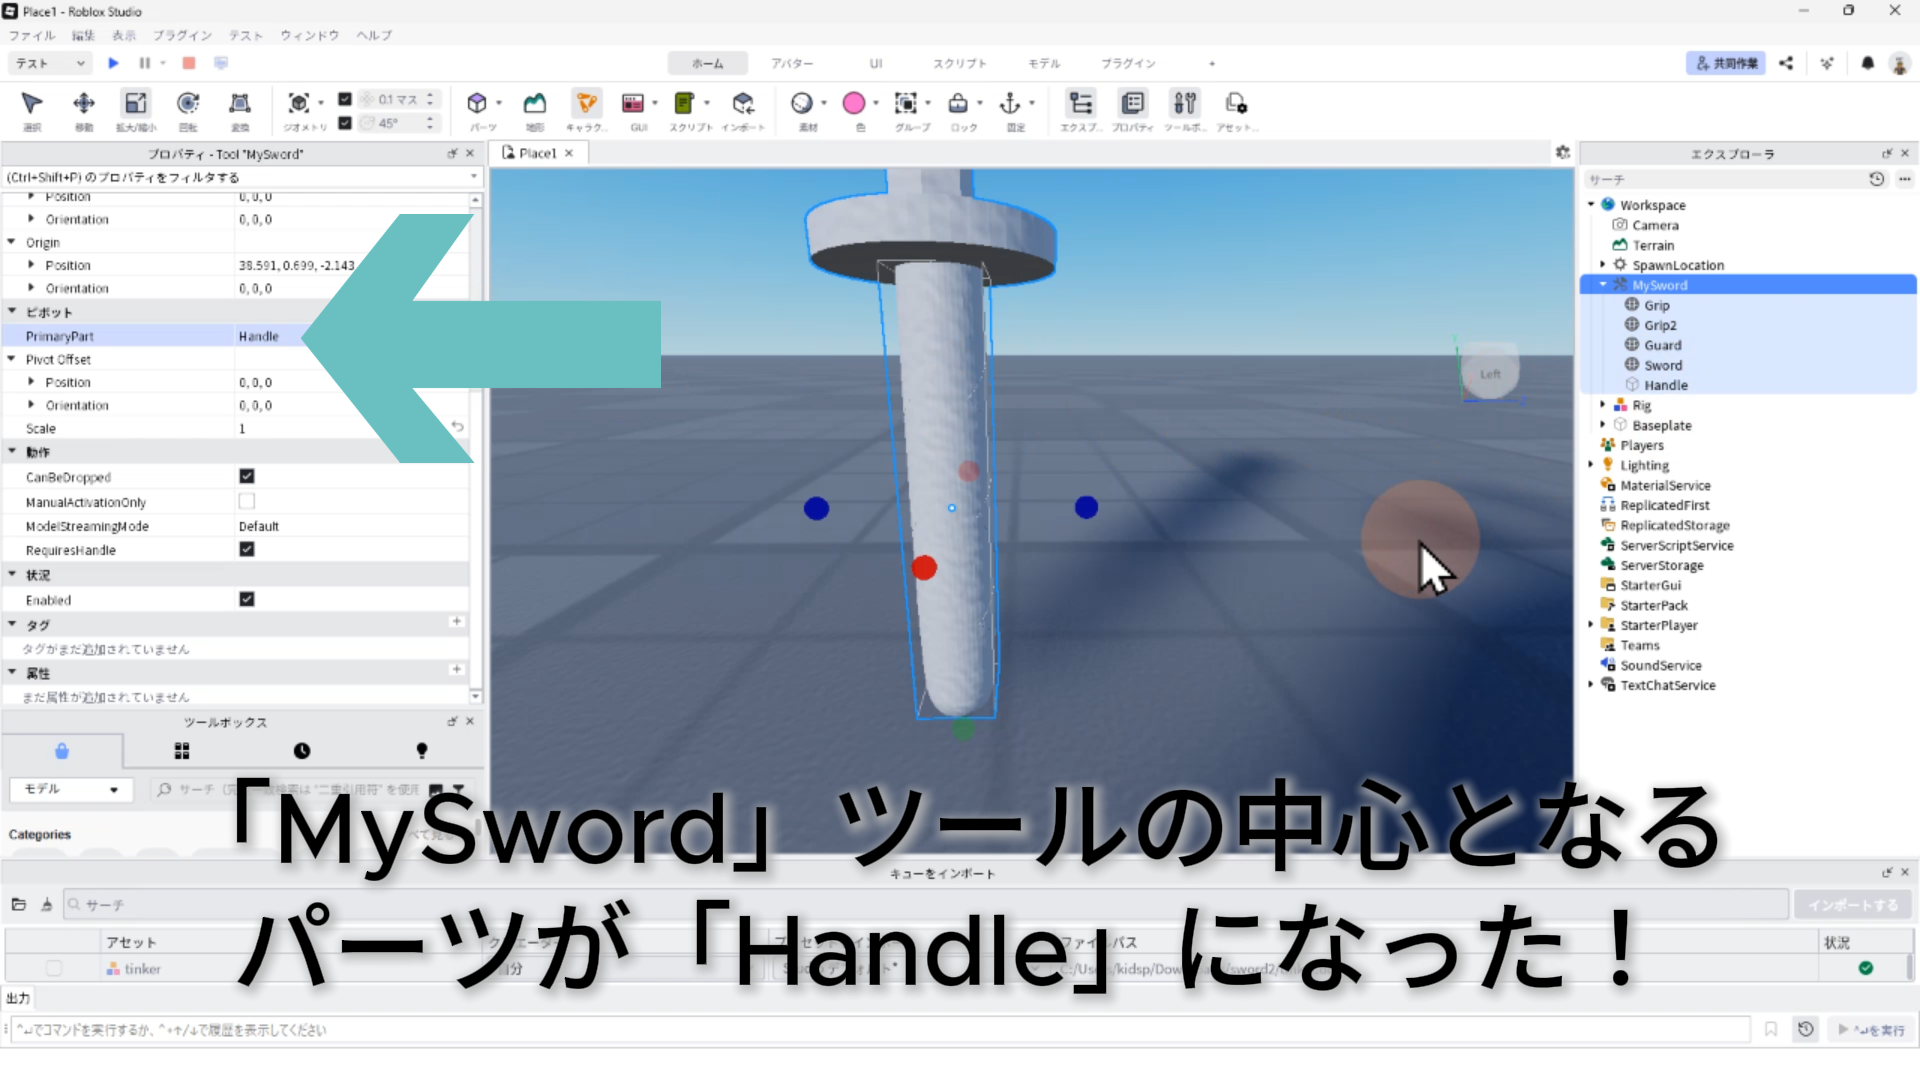Image resolution: width=1920 pixels, height=1080 pixels.
Task: Click the 共同作業 collaborate button
Action: (x=1726, y=63)
